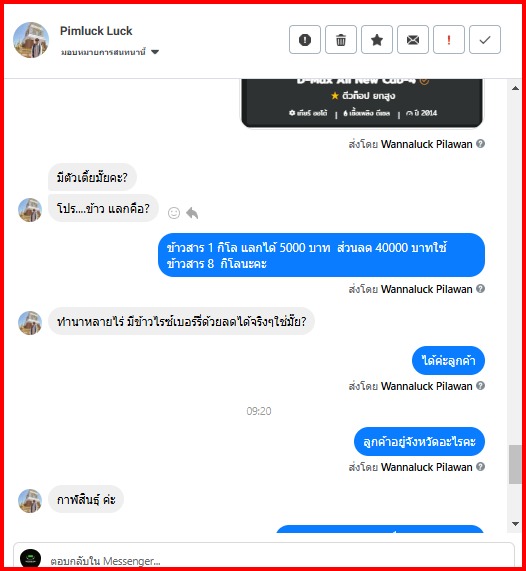Click the page avatar beside reply box
Screen dimensions: 526x571
click(31, 558)
